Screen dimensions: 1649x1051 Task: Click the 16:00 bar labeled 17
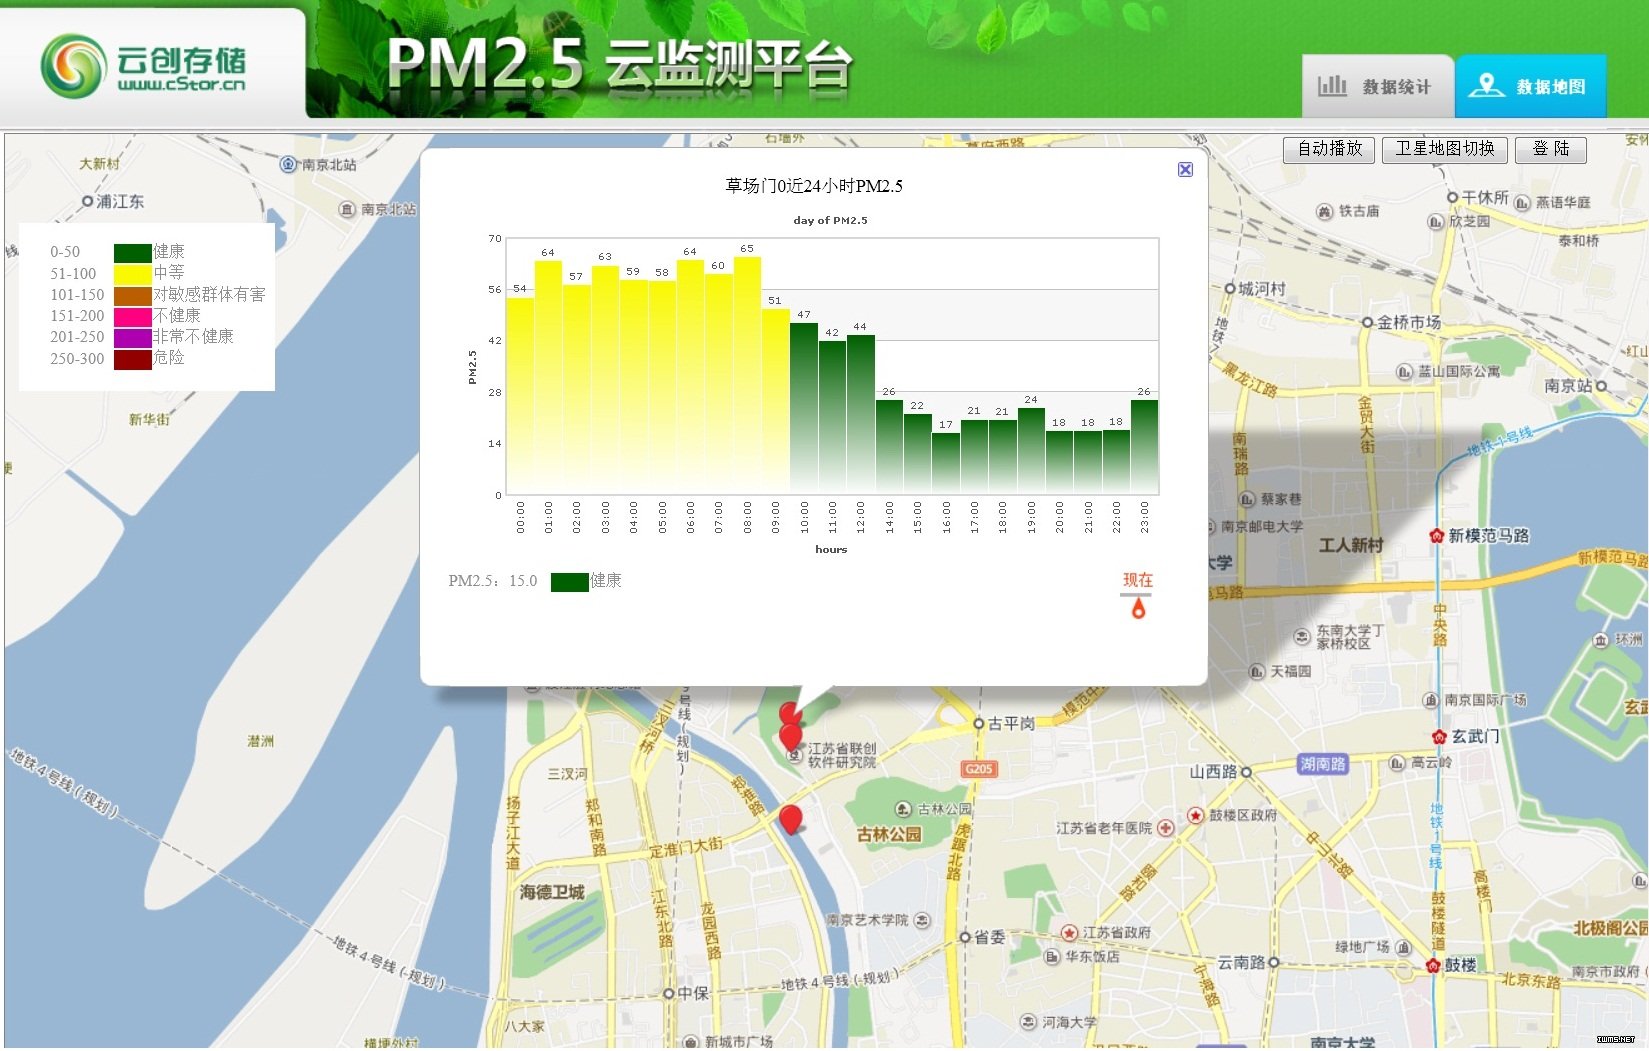(946, 463)
